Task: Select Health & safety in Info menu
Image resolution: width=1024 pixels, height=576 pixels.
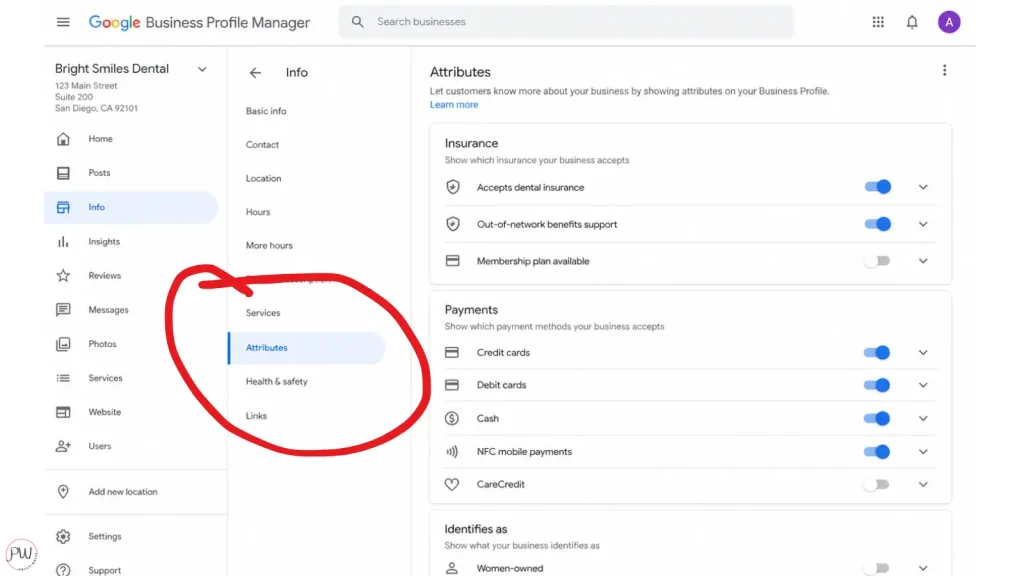Action: tap(277, 382)
